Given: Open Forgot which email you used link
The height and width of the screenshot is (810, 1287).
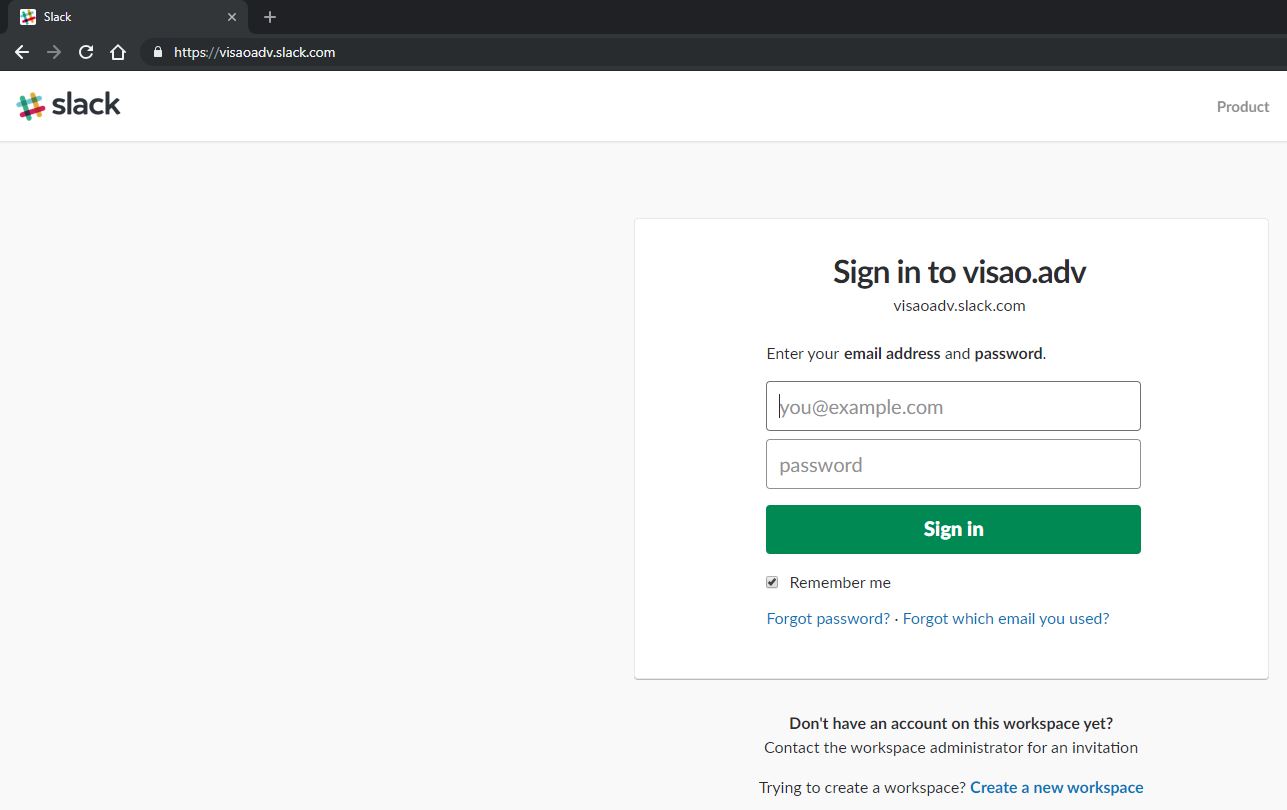Looking at the screenshot, I should click(1005, 618).
